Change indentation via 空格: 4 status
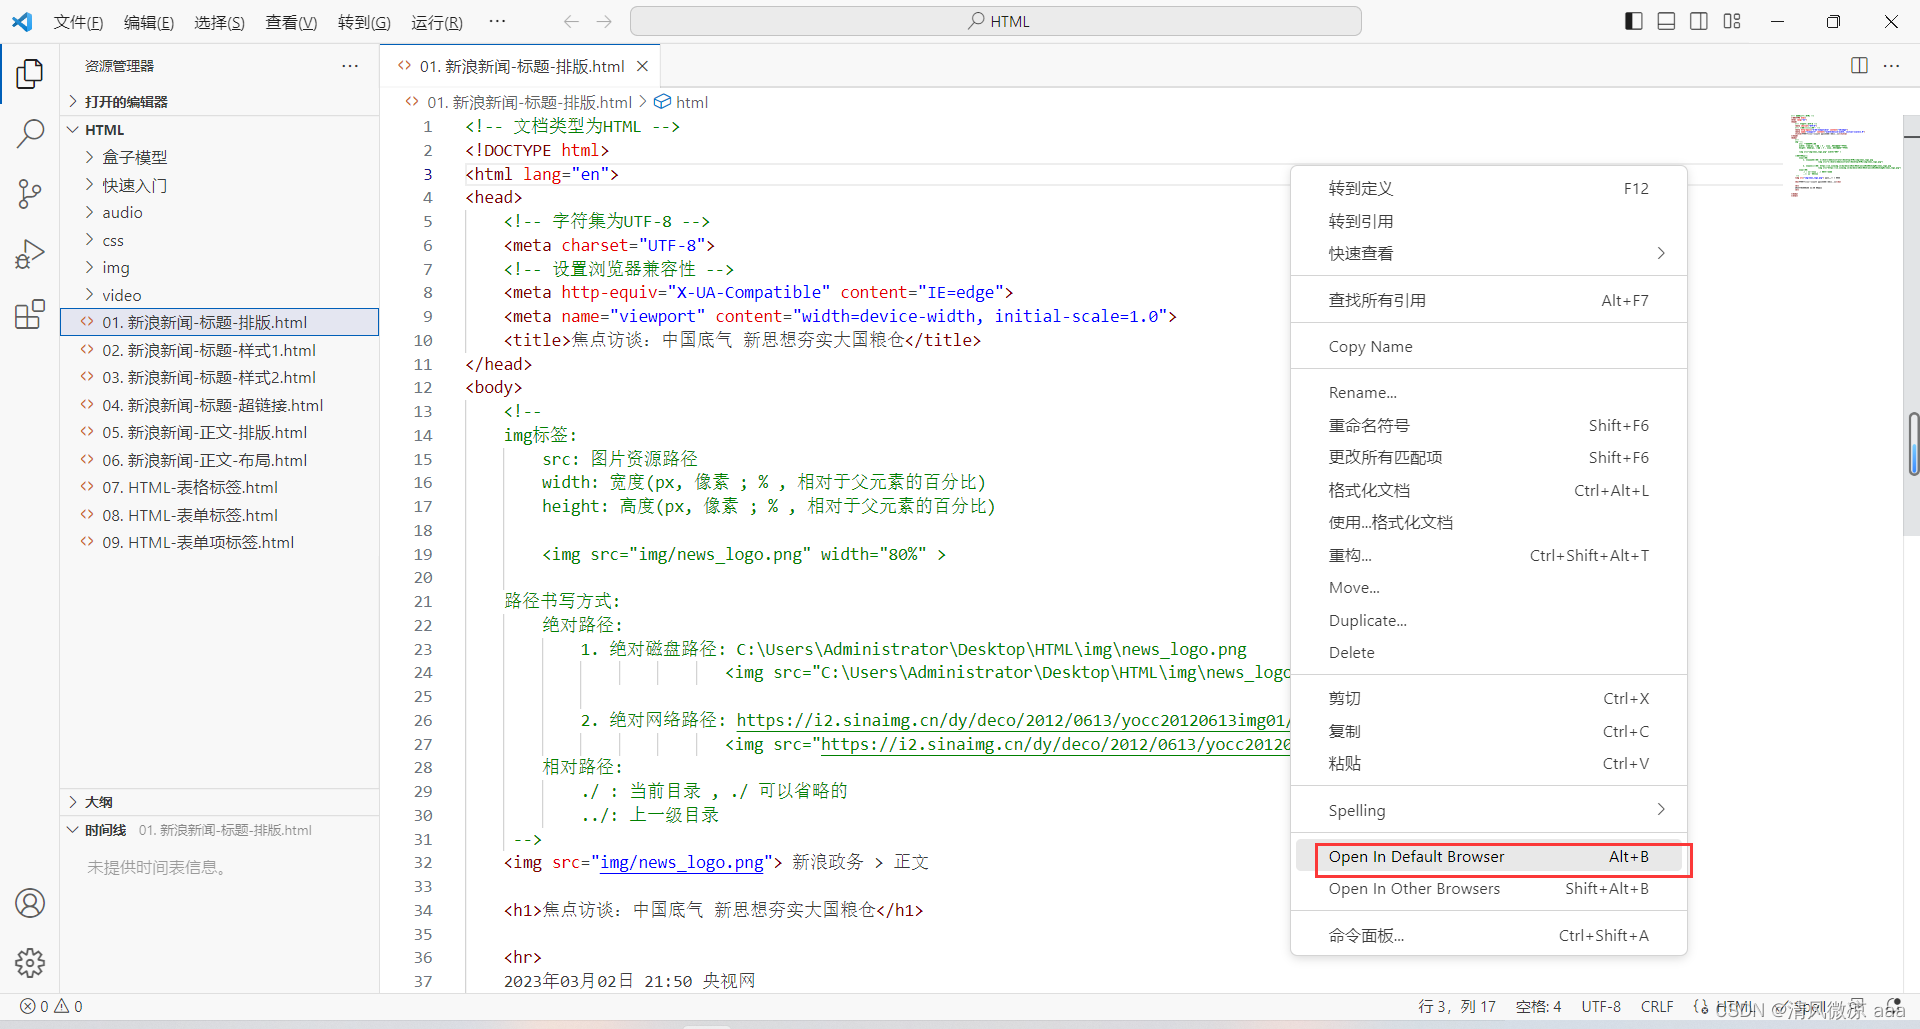The image size is (1920, 1029). tap(1538, 1006)
